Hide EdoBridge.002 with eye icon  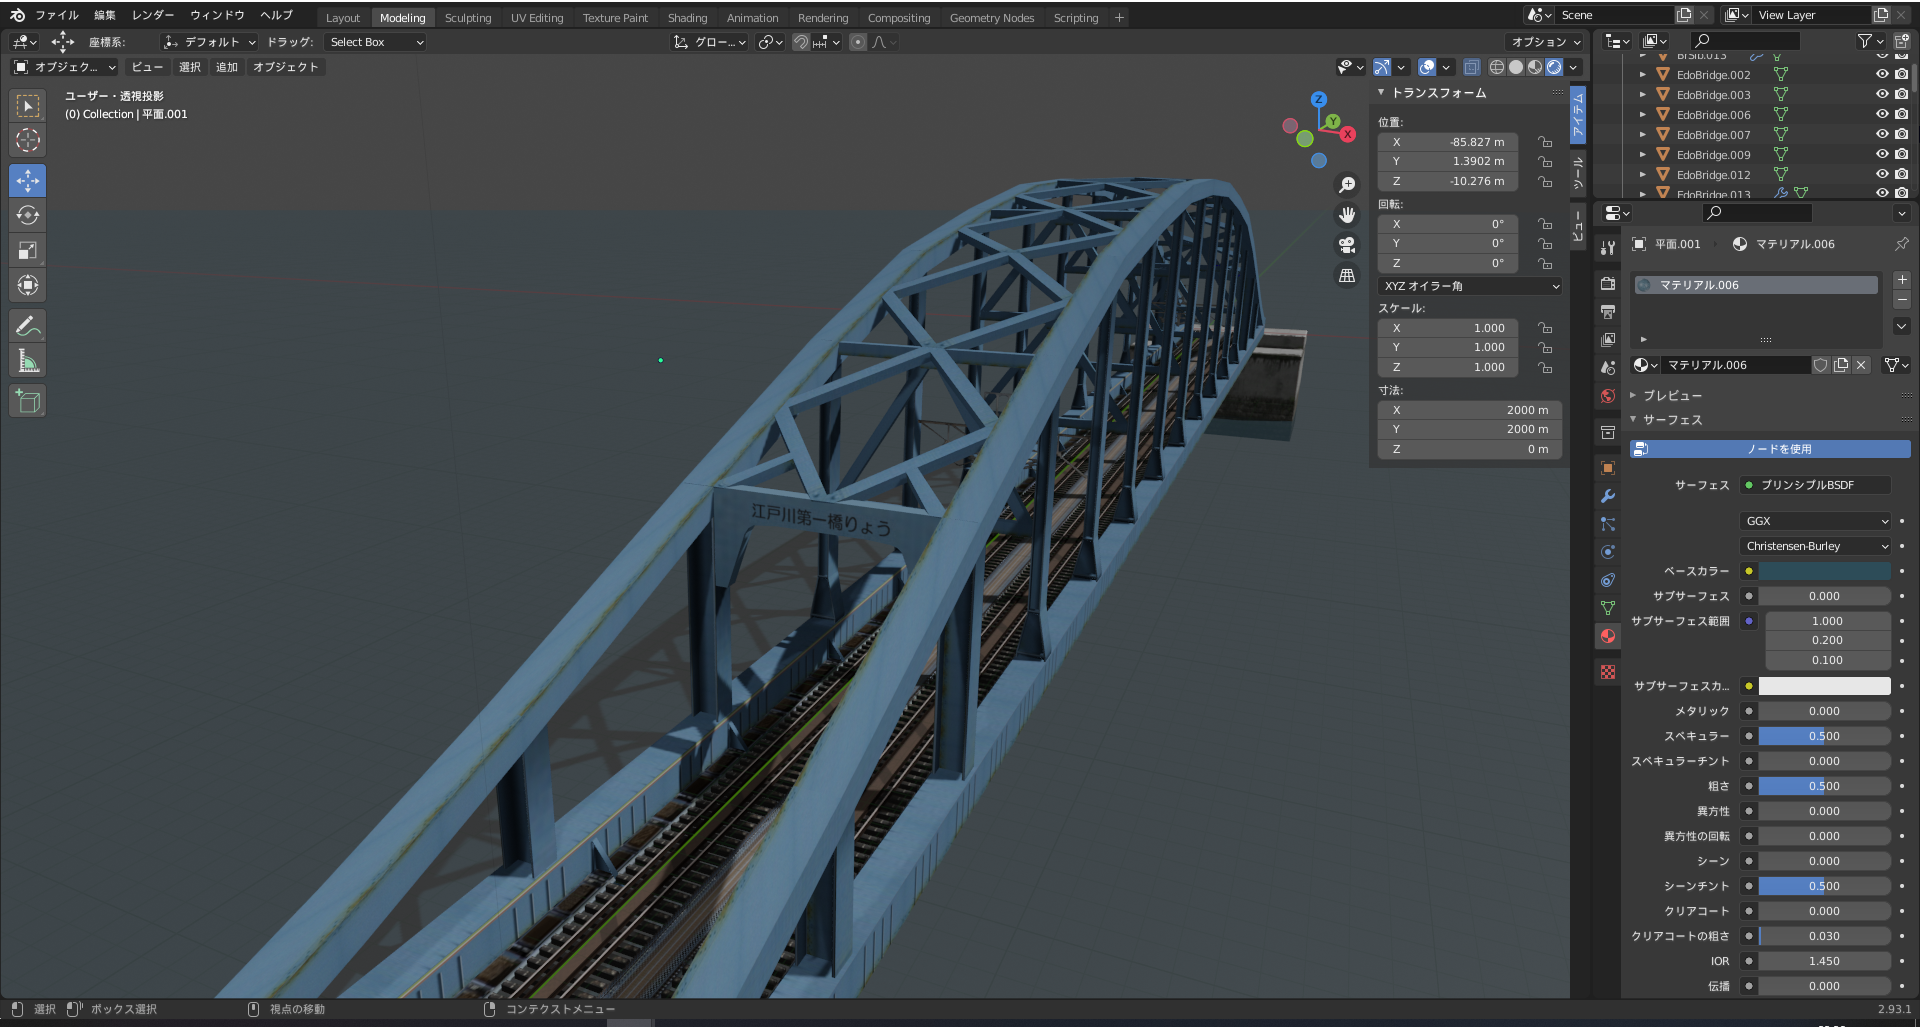pos(1881,74)
